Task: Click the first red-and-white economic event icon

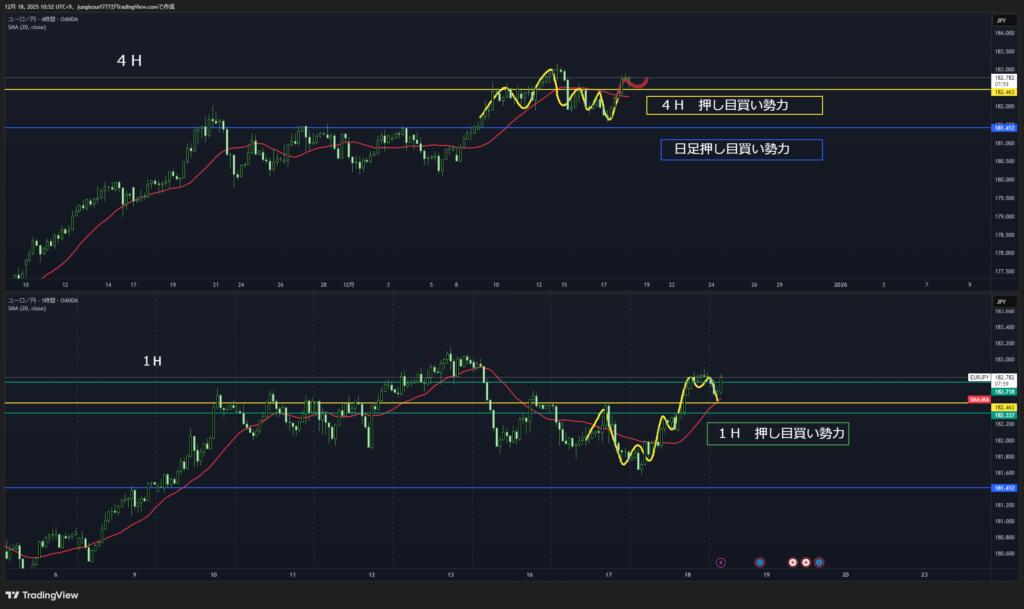Action: pos(793,562)
